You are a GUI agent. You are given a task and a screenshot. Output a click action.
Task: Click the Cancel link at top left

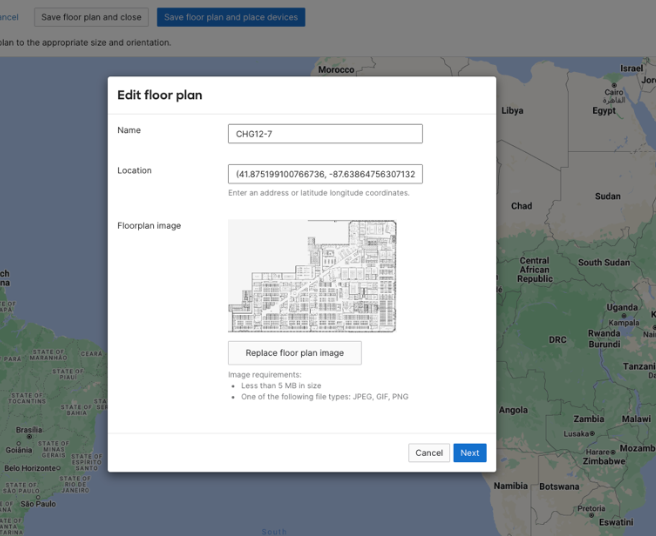[8, 17]
